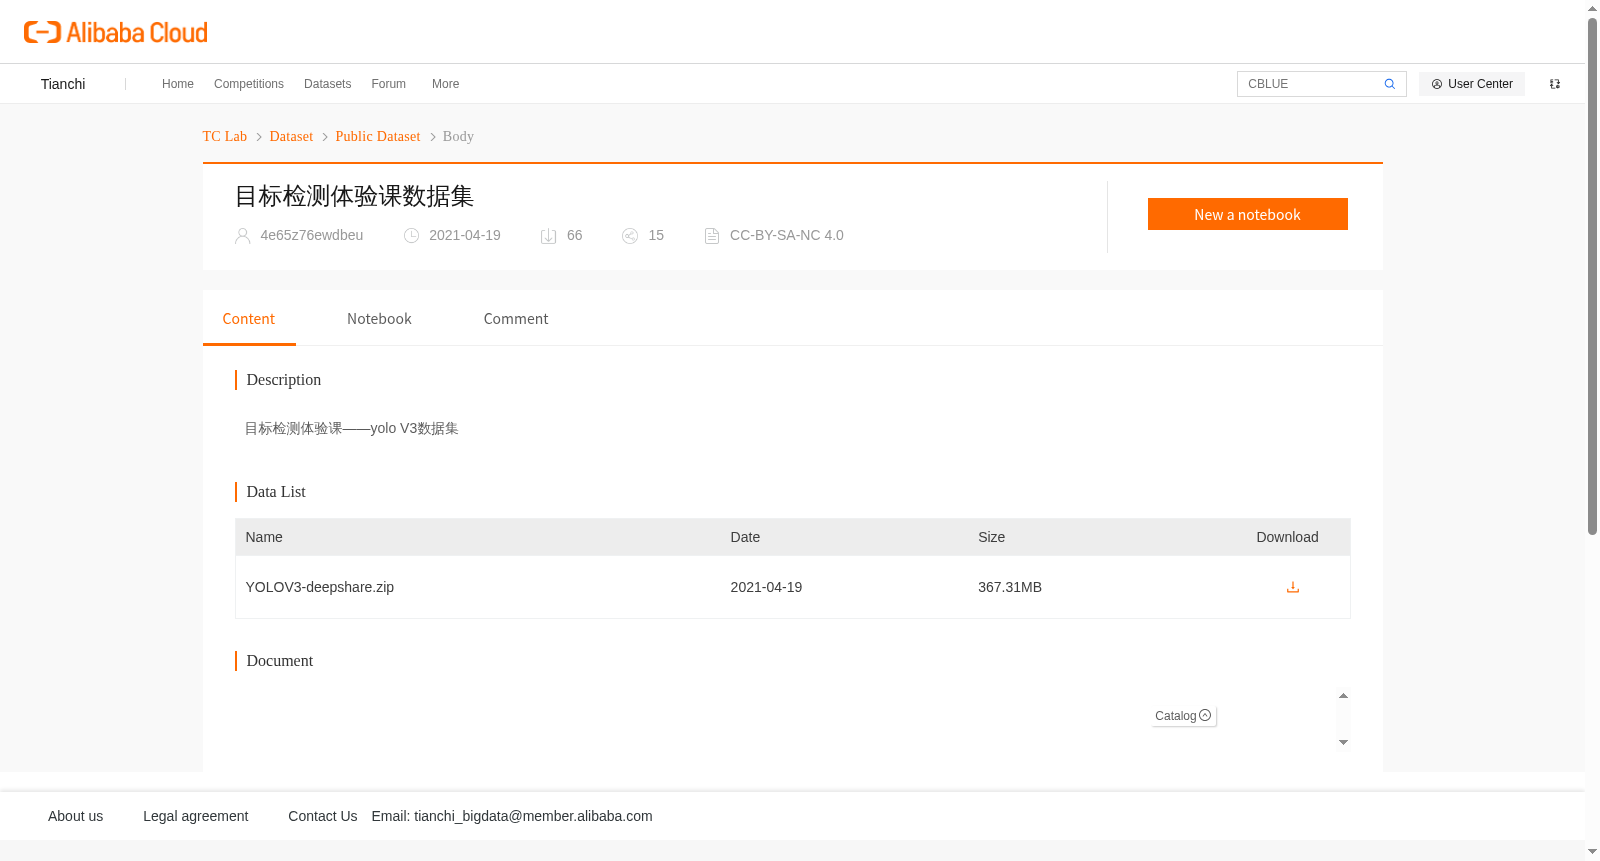Click the Document section heading
Image resolution: width=1600 pixels, height=861 pixels.
point(280,661)
